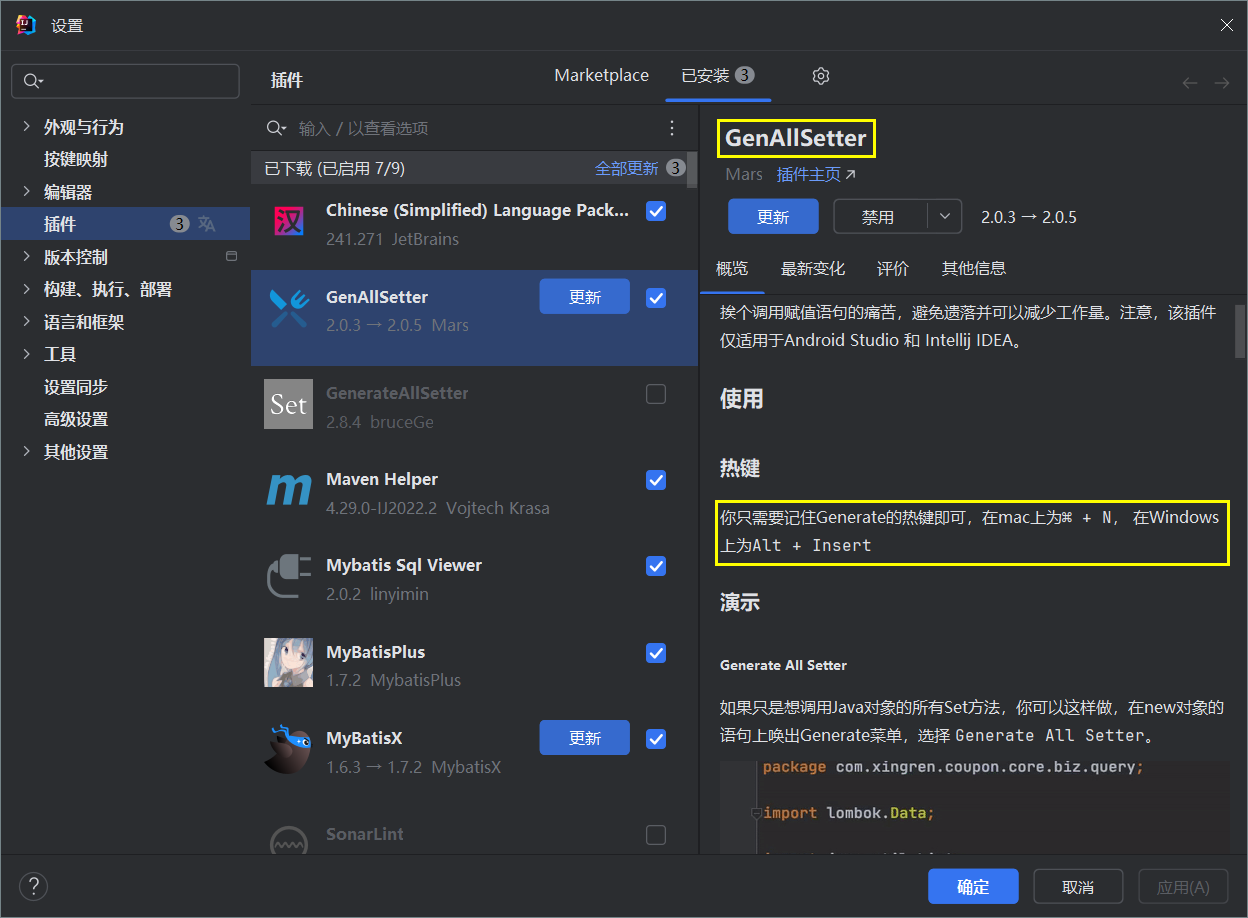Click the help question mark icon
This screenshot has height=918, width=1248.
[x=33, y=886]
